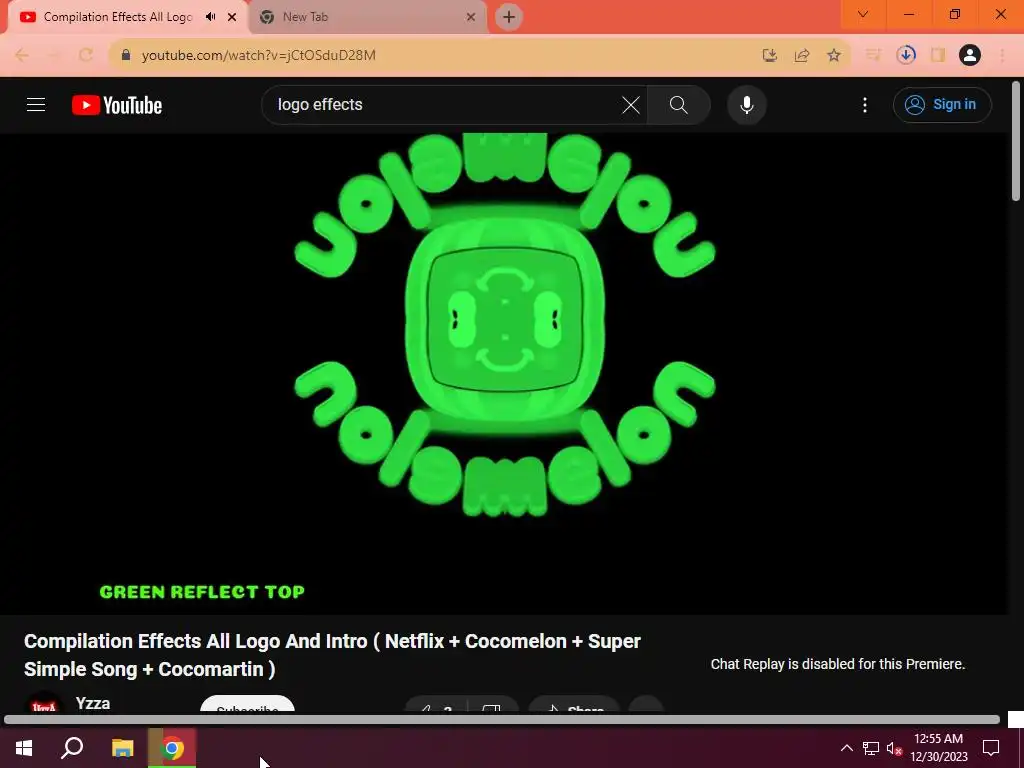The image size is (1024, 768).
Task: Clear the search text with the X
Action: 631,104
